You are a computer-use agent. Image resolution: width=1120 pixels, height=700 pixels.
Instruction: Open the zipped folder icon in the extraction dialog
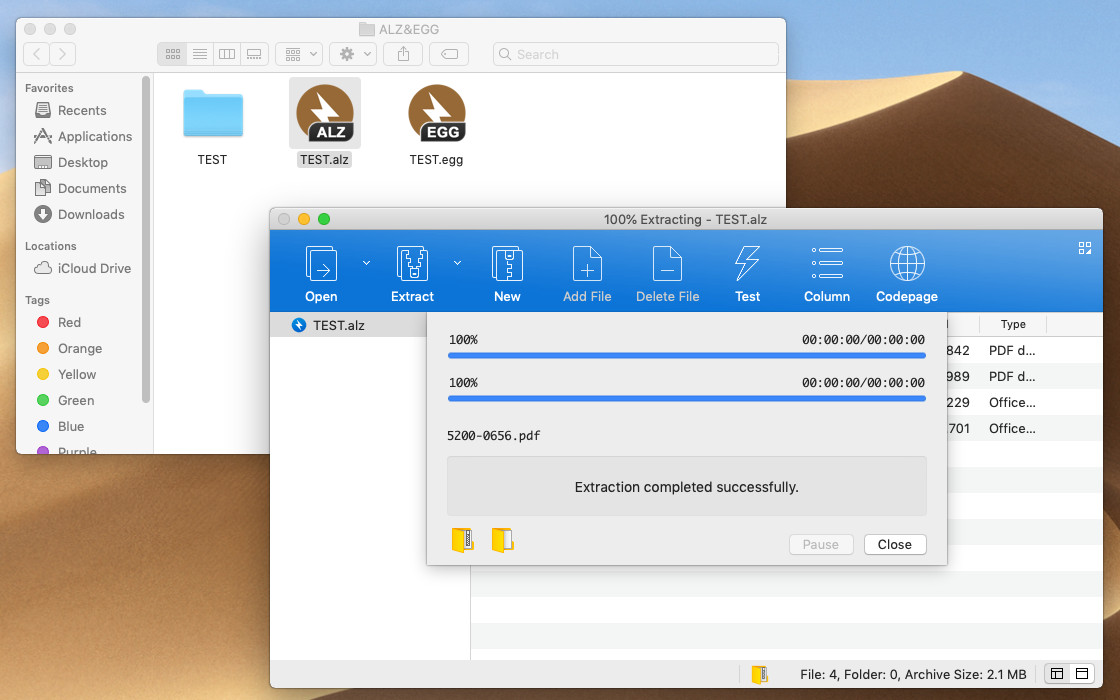[x=462, y=541]
